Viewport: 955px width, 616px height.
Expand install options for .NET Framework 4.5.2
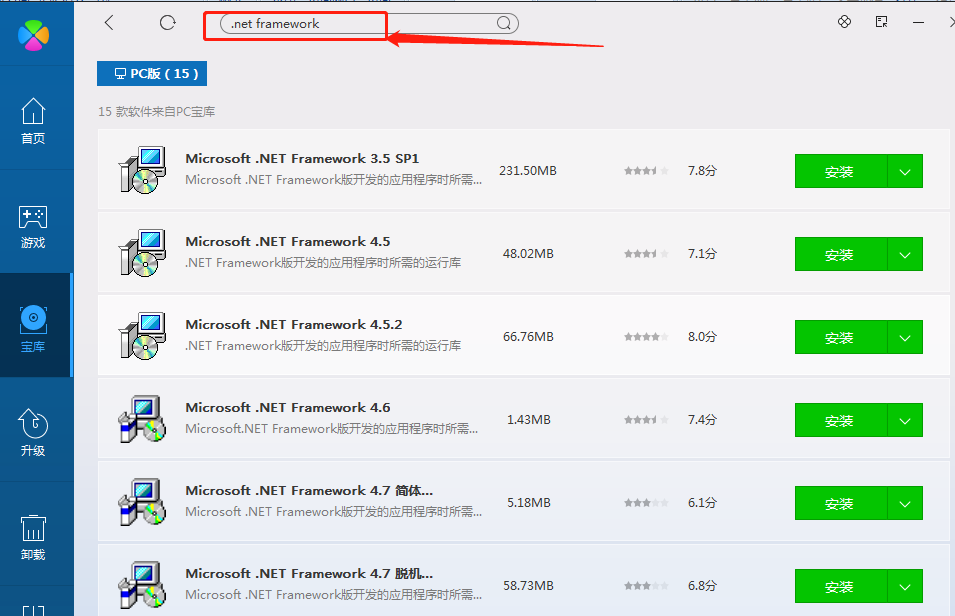coord(905,337)
